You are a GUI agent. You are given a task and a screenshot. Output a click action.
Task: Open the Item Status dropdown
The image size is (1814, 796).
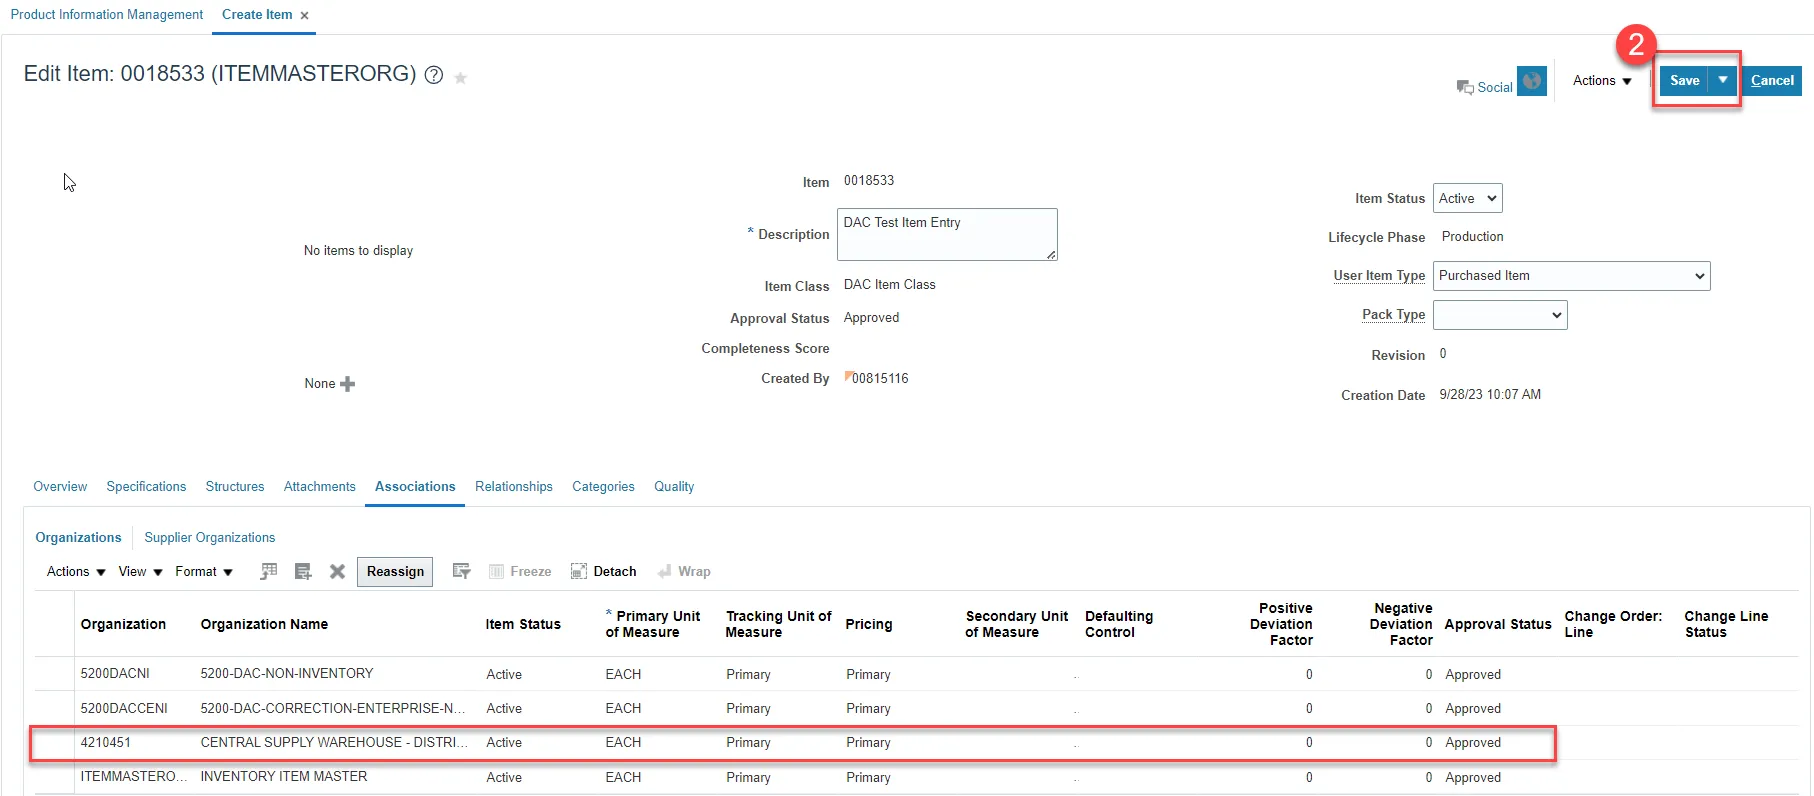(1467, 198)
